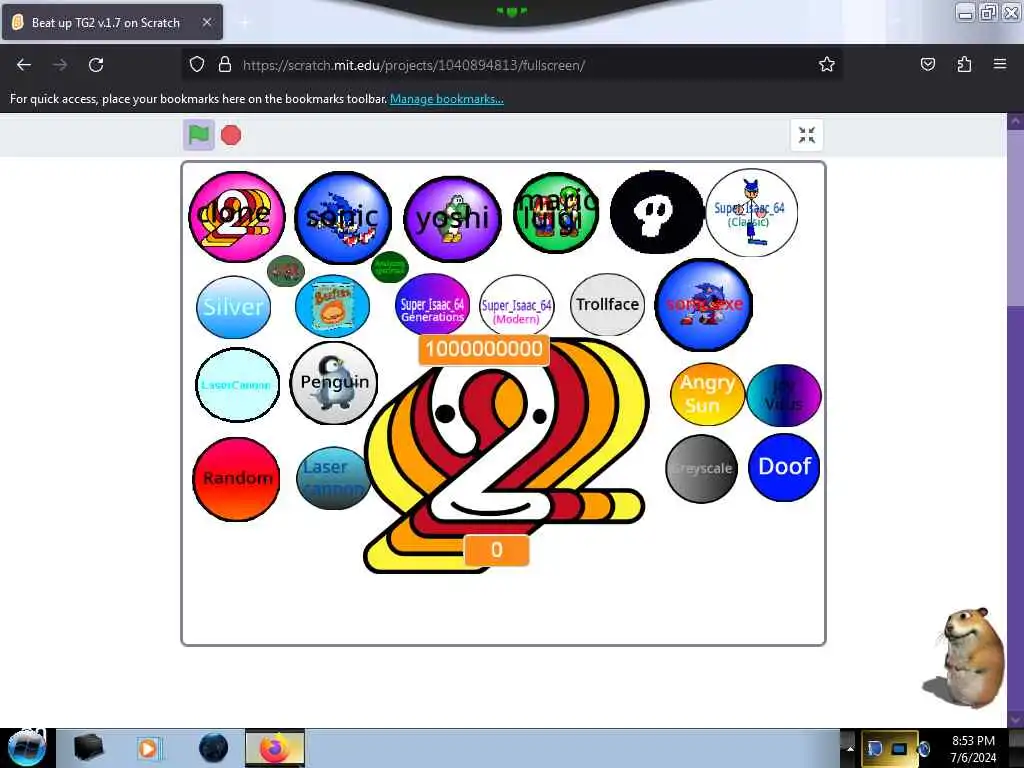Pick the teal-purple 'Virus' bubble
The height and width of the screenshot is (768, 1024).
(784, 395)
